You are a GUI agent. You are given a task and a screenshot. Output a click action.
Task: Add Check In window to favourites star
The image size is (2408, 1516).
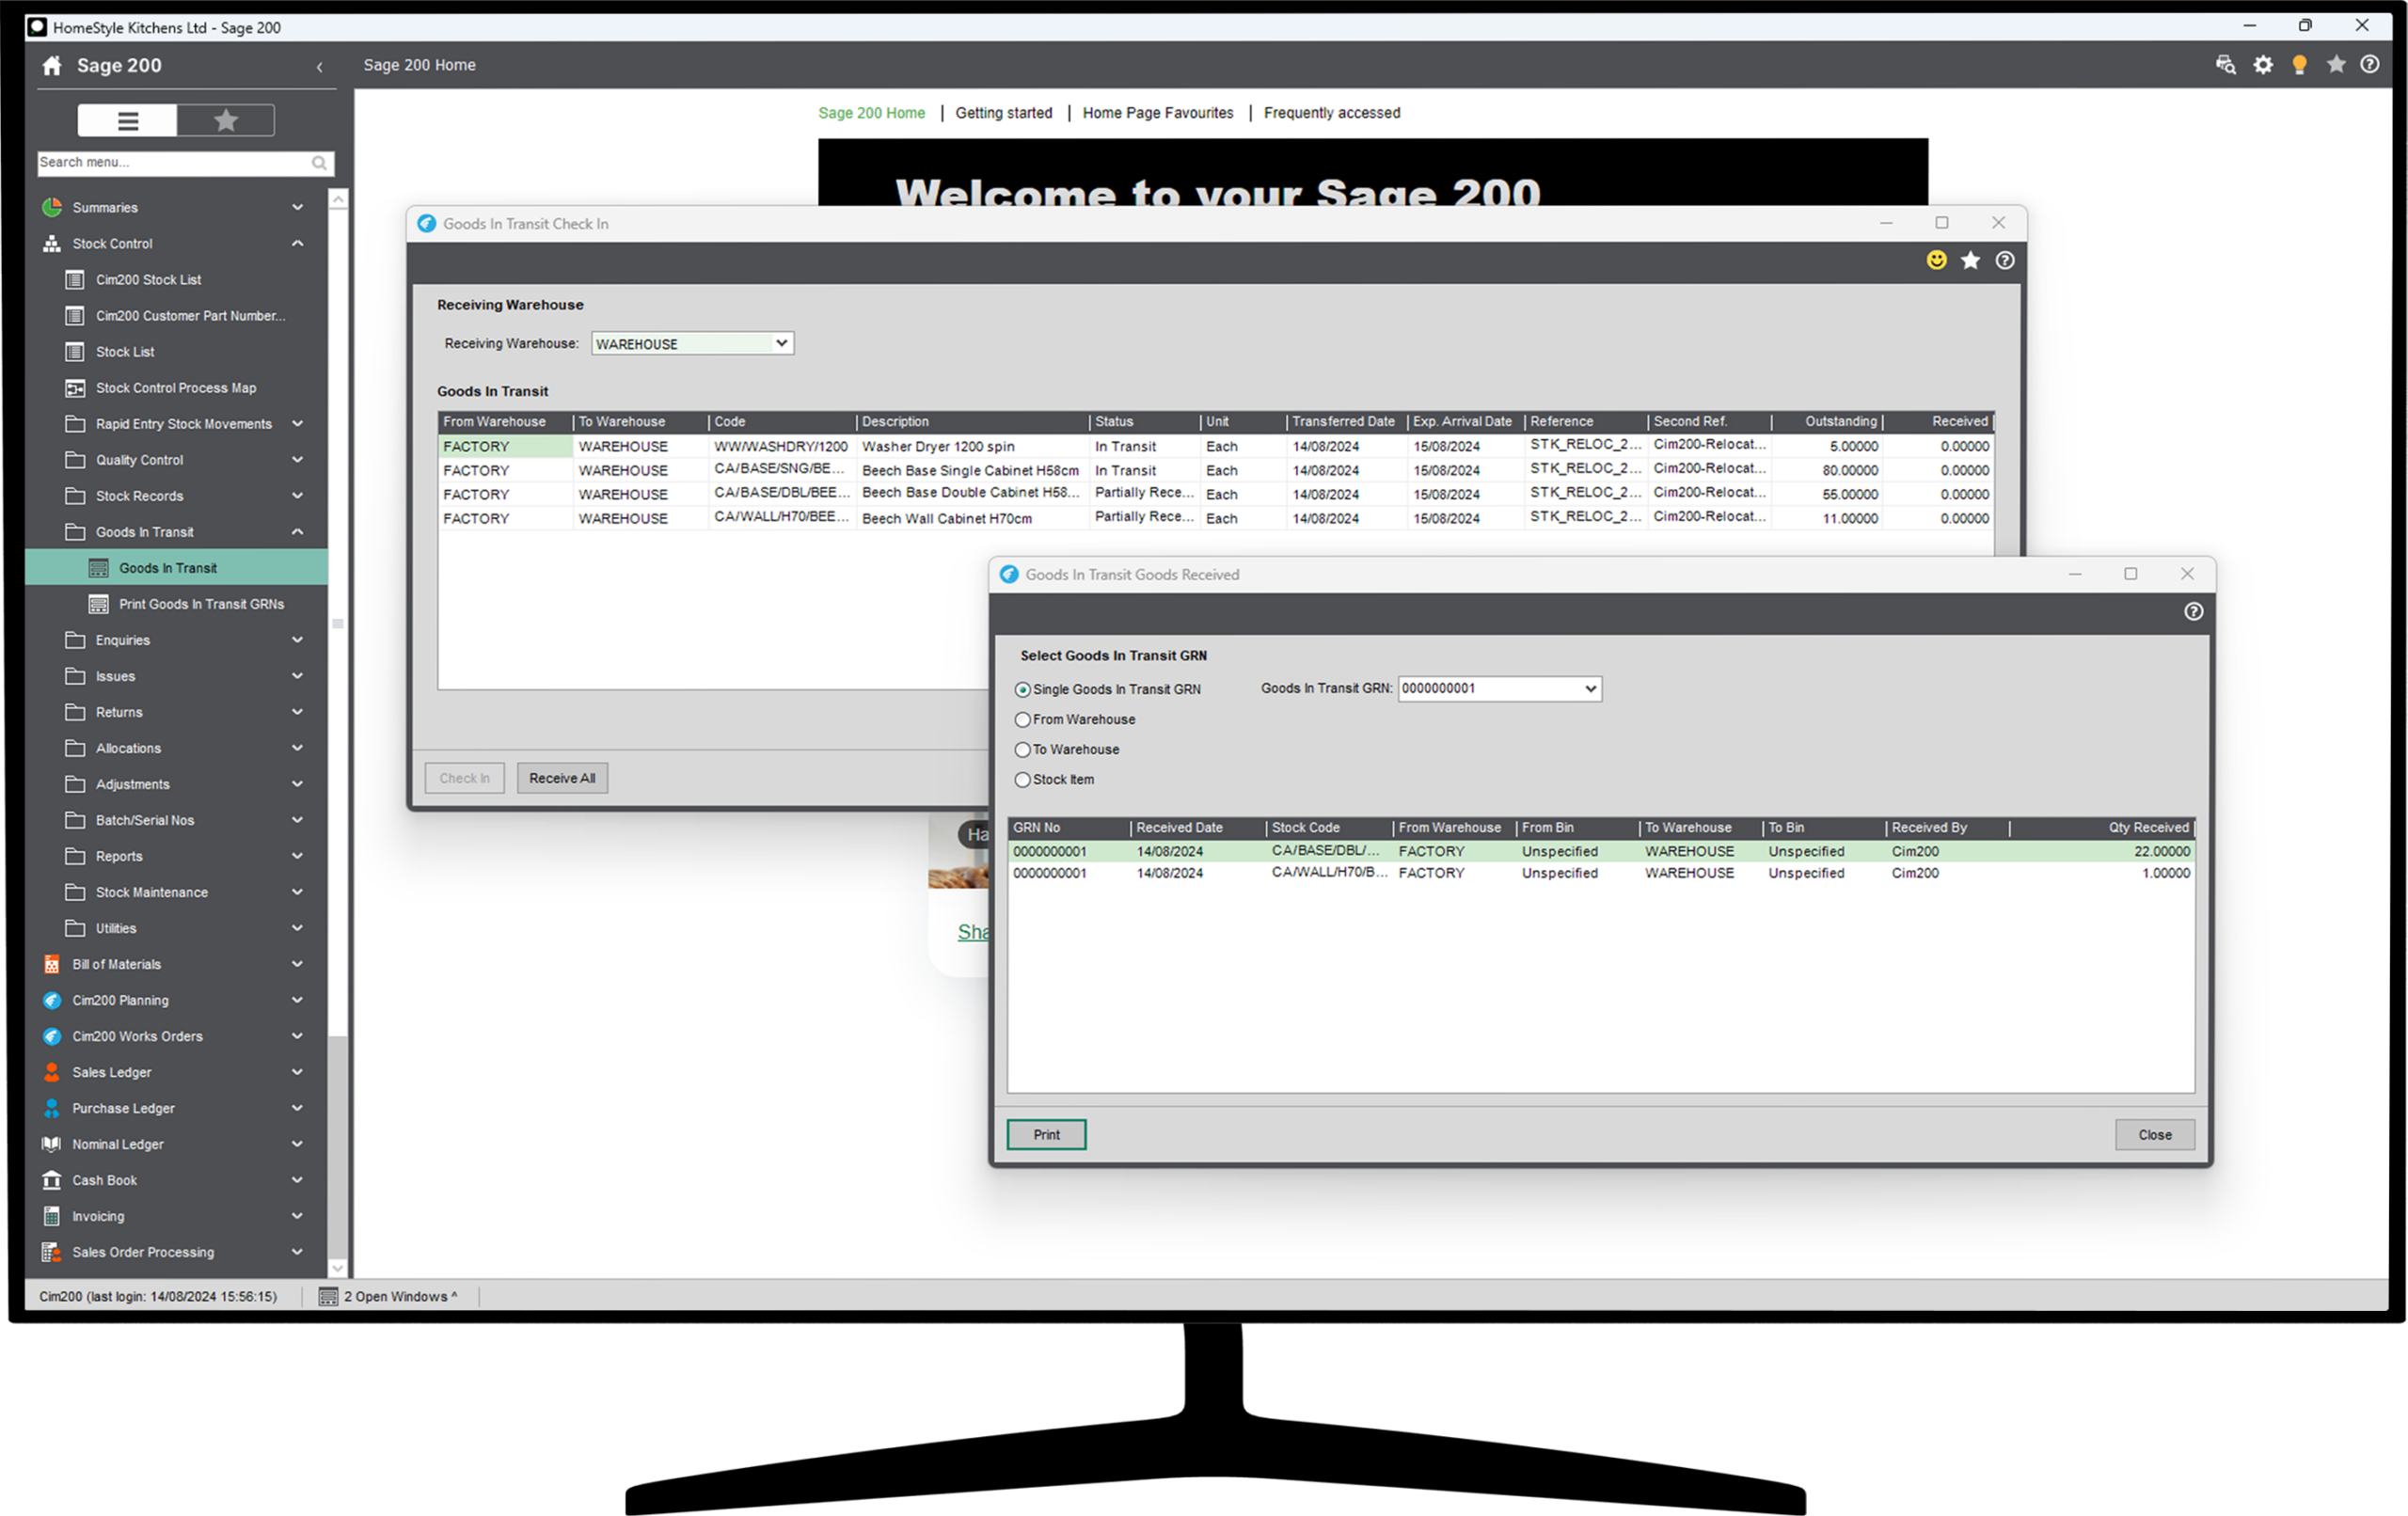1970,261
